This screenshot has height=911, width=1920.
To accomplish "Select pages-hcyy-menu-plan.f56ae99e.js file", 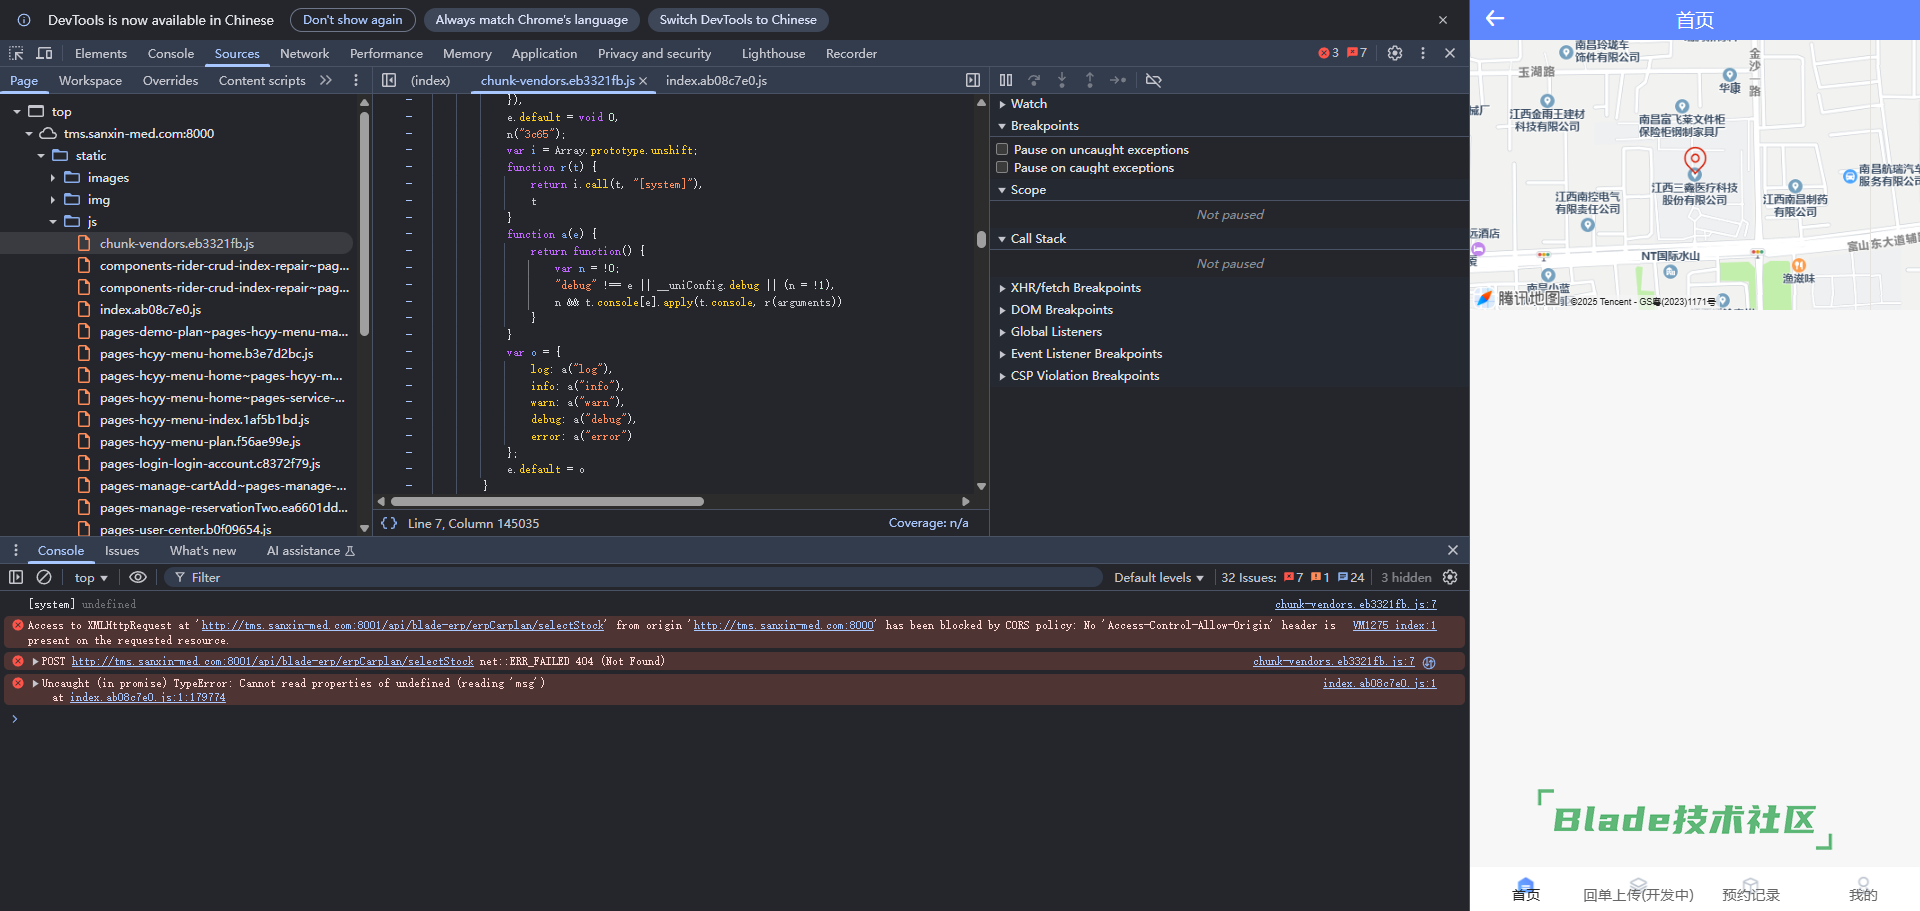I will click(x=200, y=441).
